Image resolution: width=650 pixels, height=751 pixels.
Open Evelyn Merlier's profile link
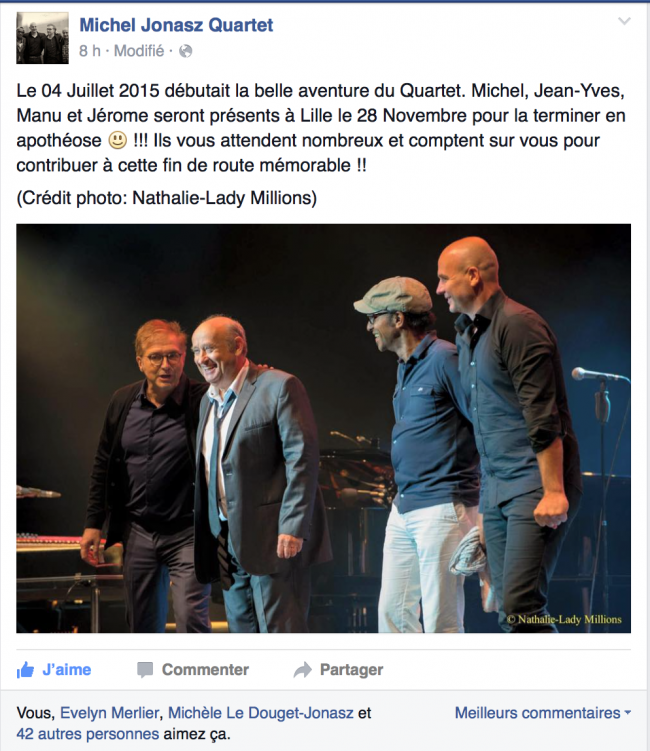(x=109, y=713)
